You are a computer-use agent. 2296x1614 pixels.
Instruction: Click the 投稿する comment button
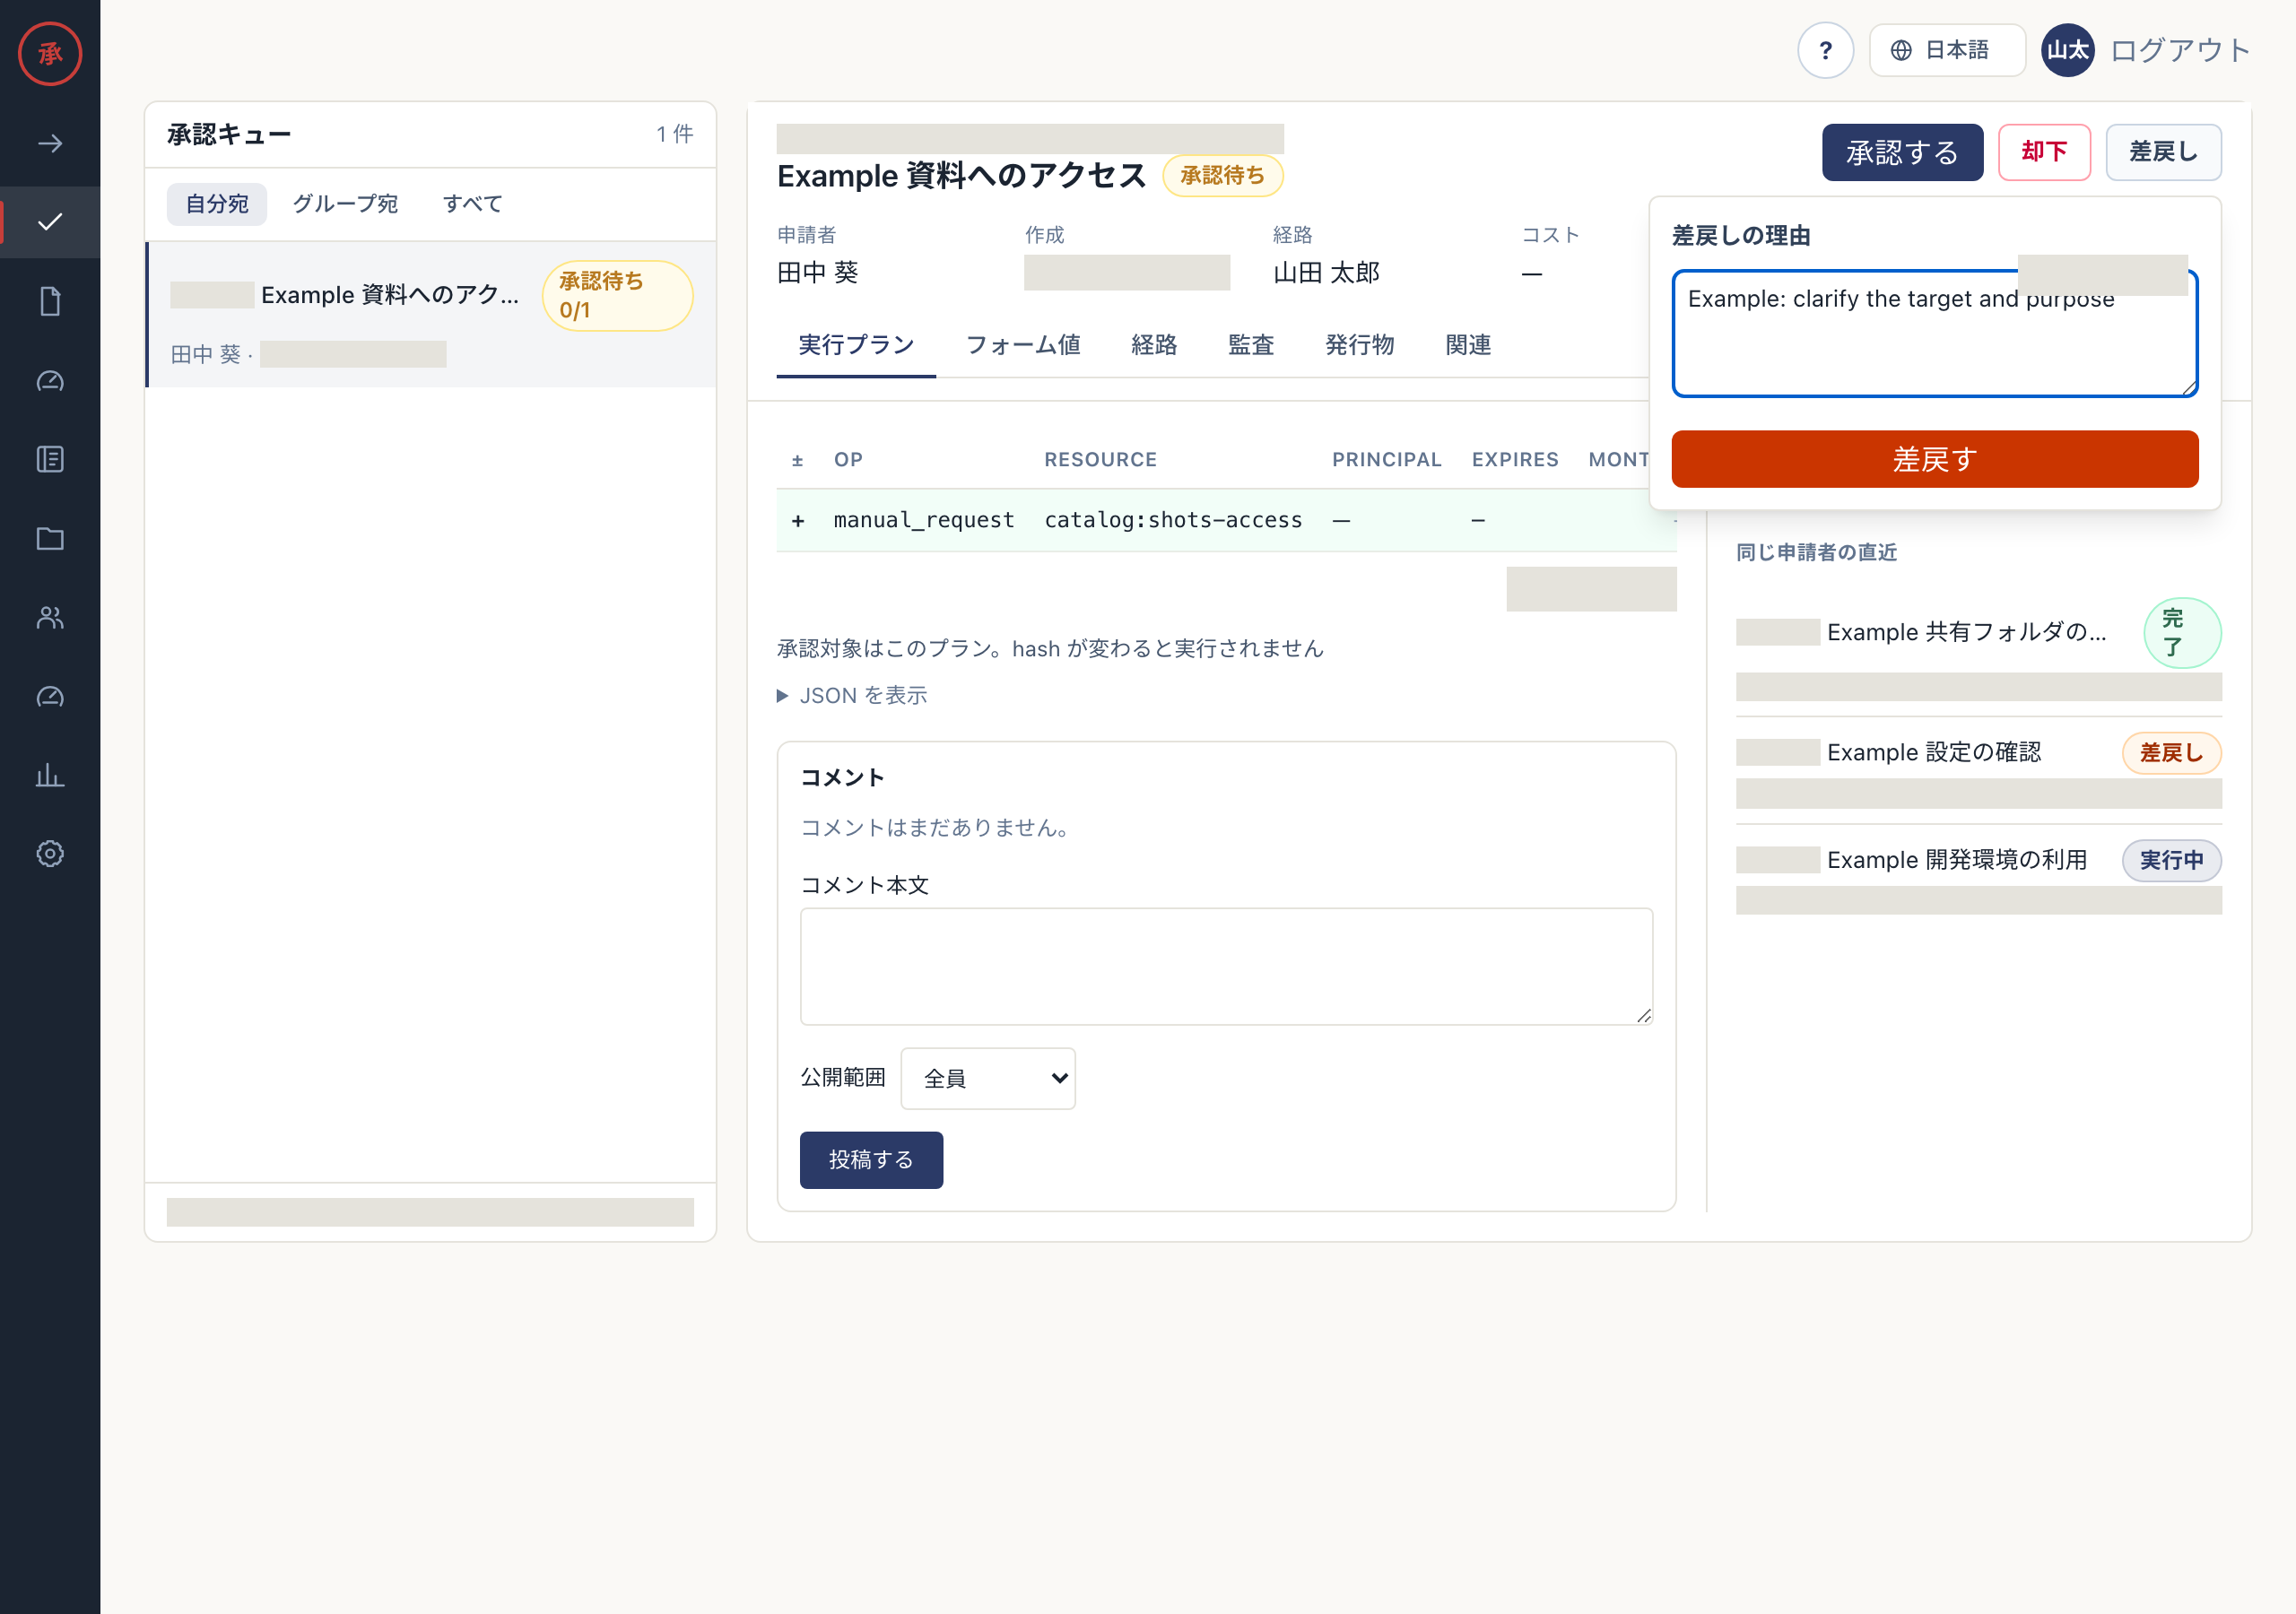tap(871, 1160)
